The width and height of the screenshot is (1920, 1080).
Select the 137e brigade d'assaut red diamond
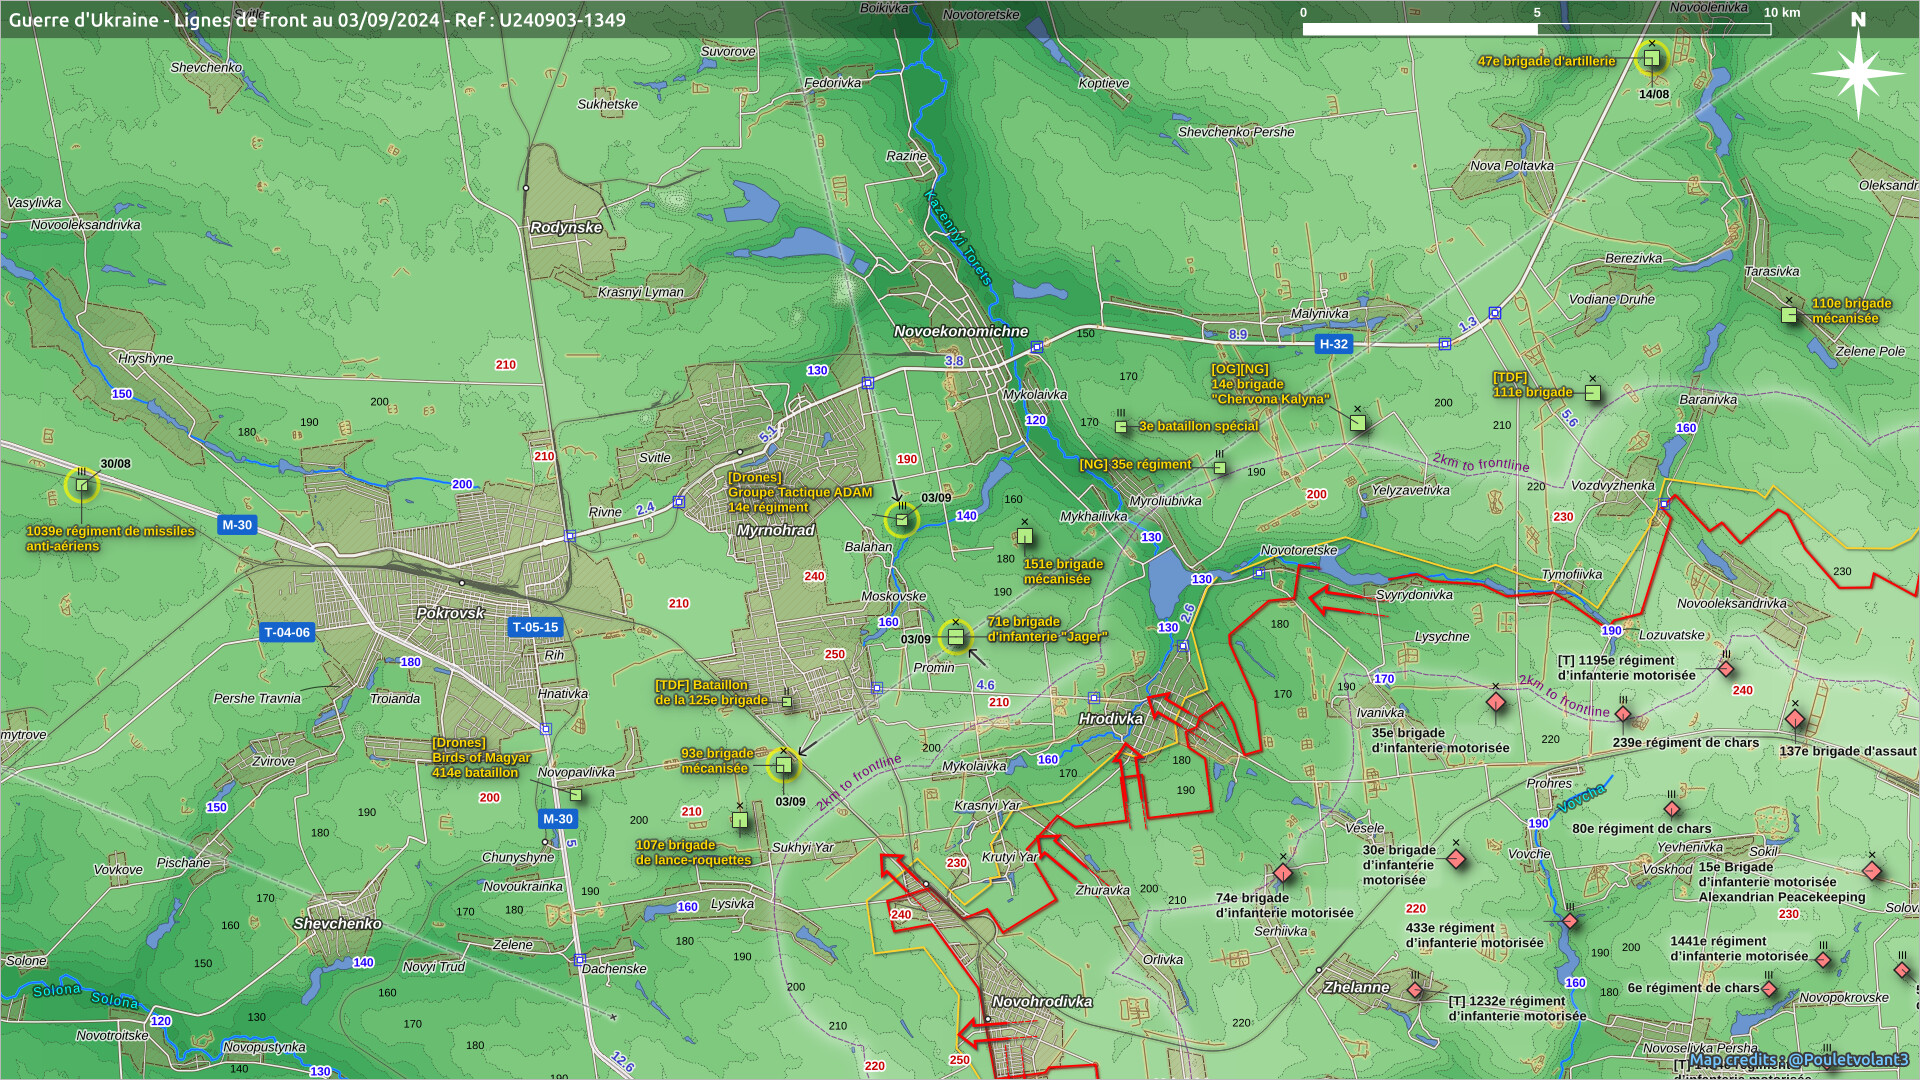coord(1795,719)
